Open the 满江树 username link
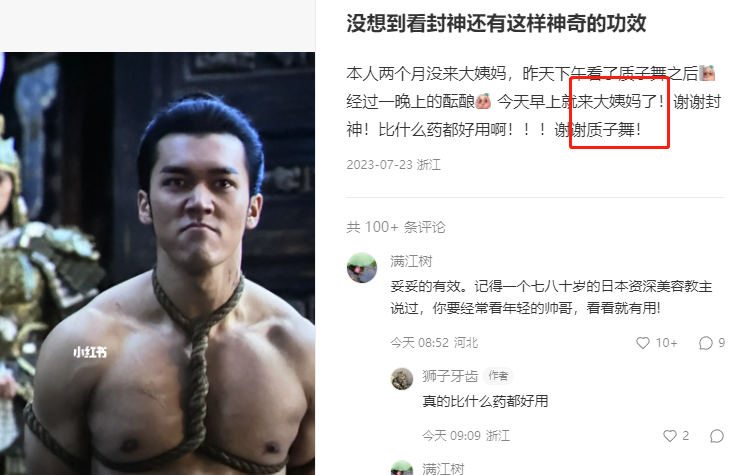The height and width of the screenshot is (475, 748). 411,261
